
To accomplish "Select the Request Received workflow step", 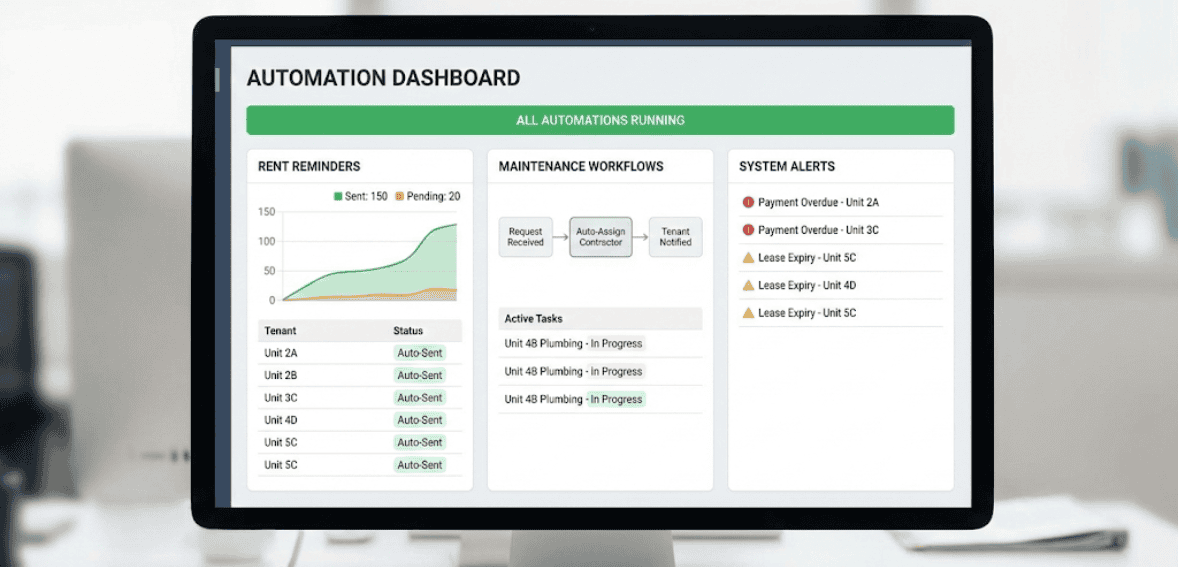I will click(525, 237).
